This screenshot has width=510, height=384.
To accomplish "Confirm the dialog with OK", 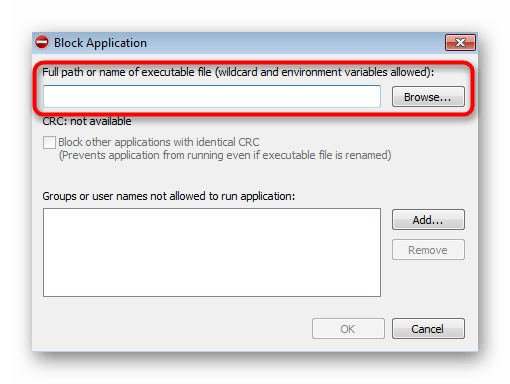I will point(348,329).
